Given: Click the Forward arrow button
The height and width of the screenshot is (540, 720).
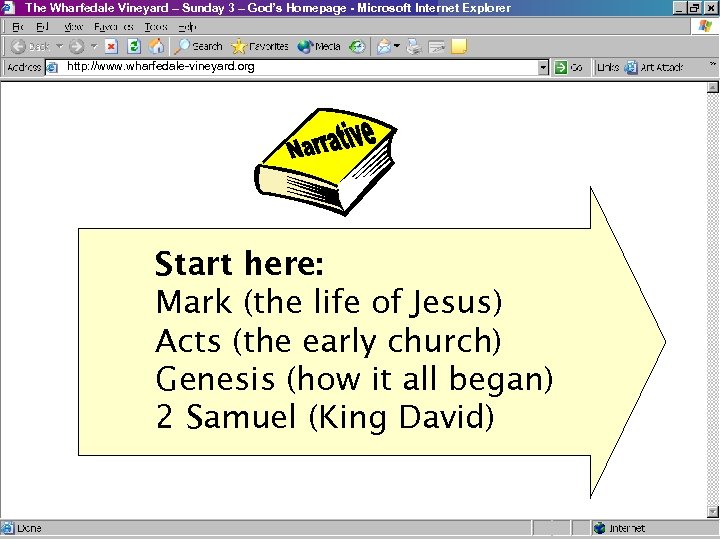Looking at the screenshot, I should [x=77, y=46].
